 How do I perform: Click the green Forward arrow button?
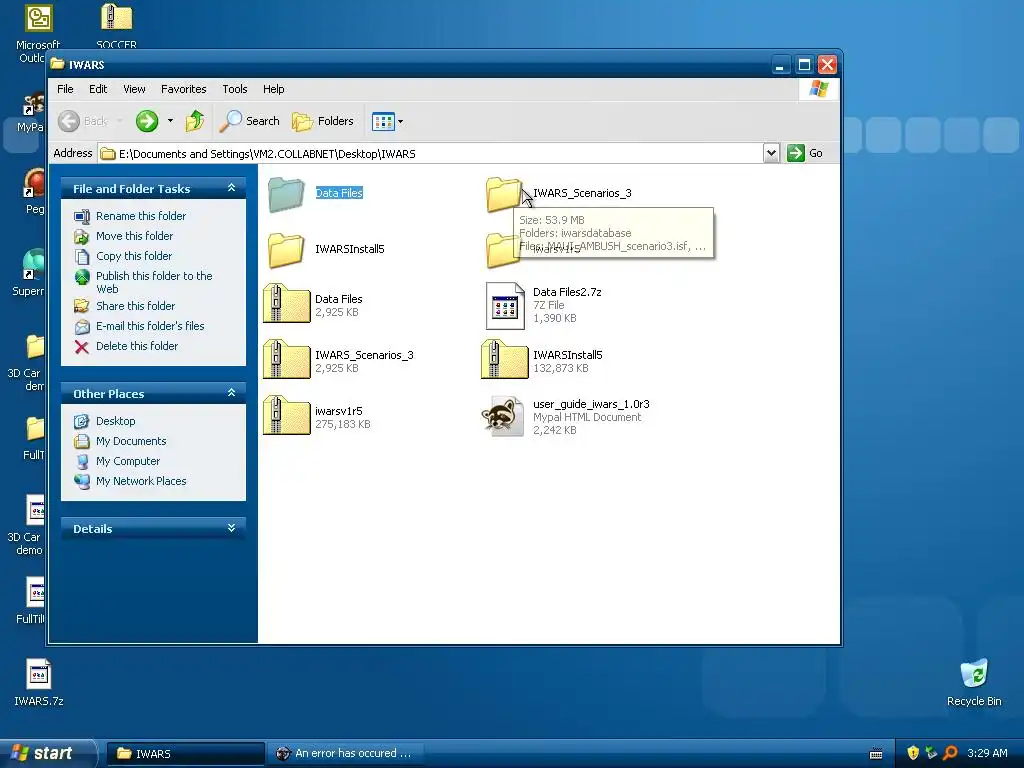[x=147, y=121]
